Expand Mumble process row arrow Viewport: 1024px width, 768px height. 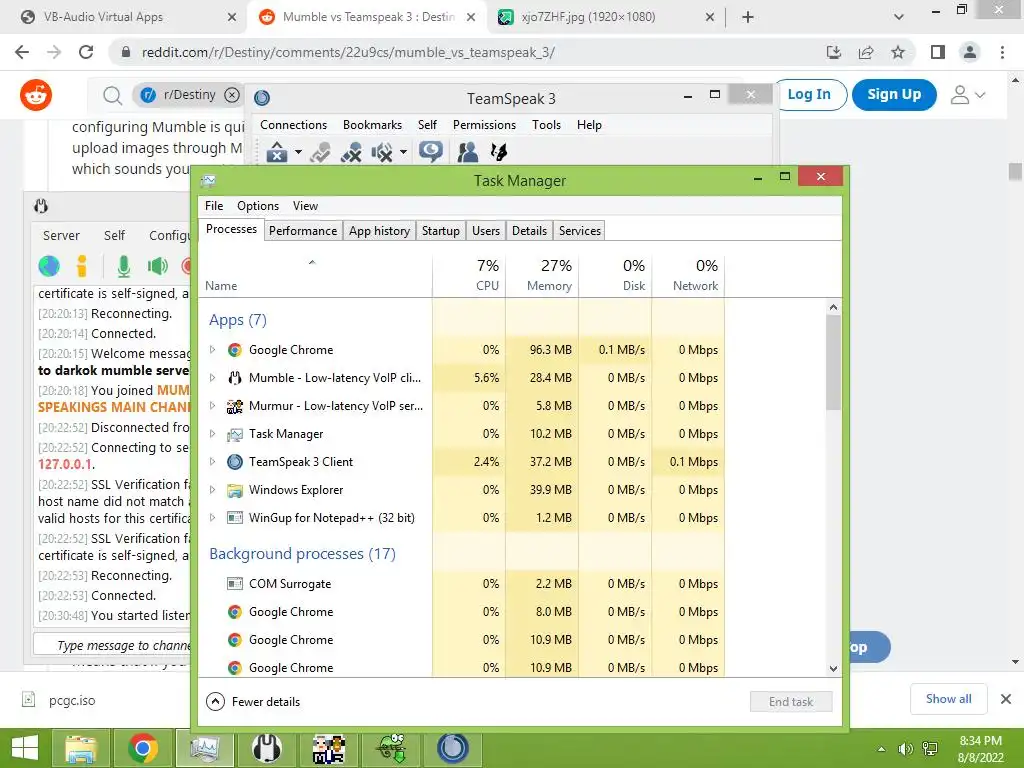point(212,378)
